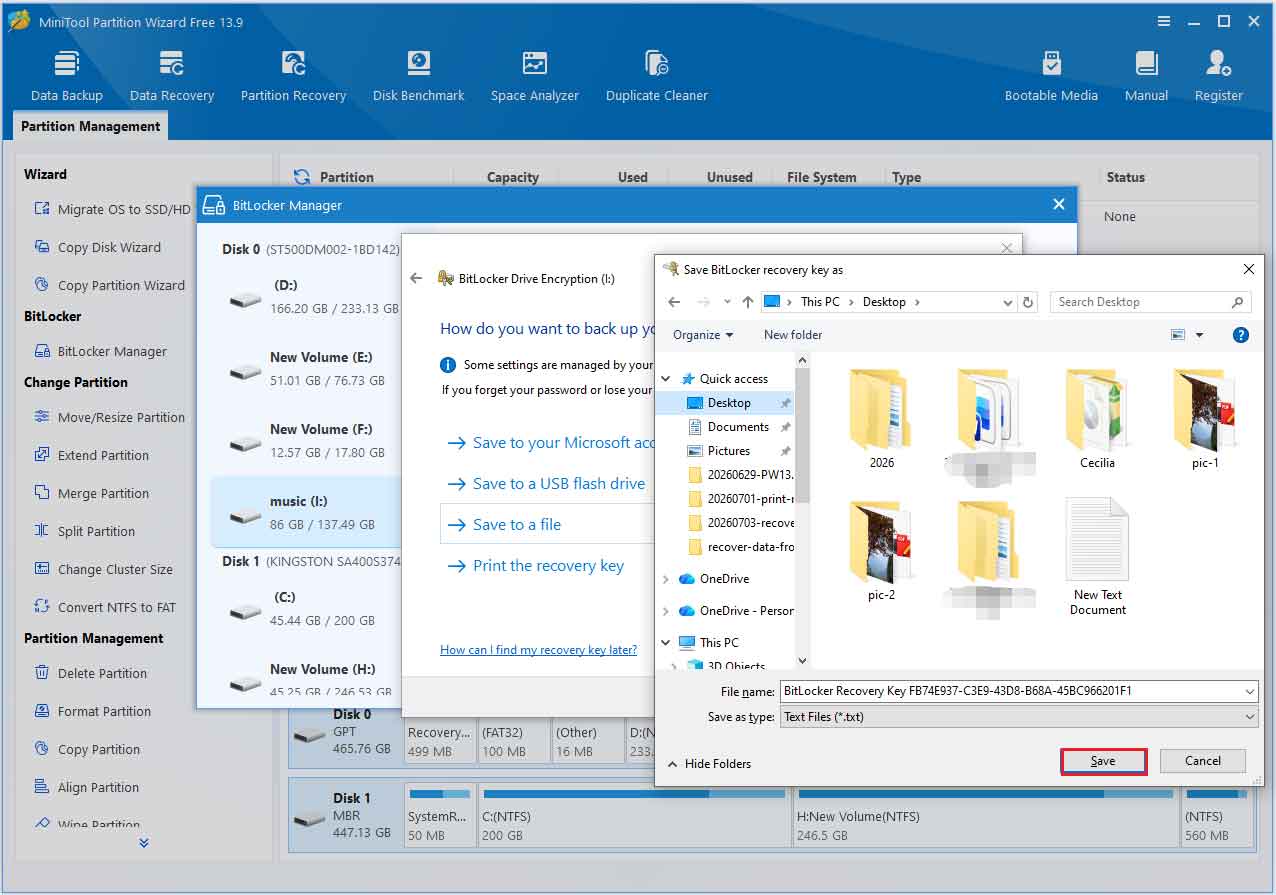This screenshot has width=1276, height=895.
Task: Expand the address bar history dropdown
Action: pyautogui.click(x=1007, y=302)
